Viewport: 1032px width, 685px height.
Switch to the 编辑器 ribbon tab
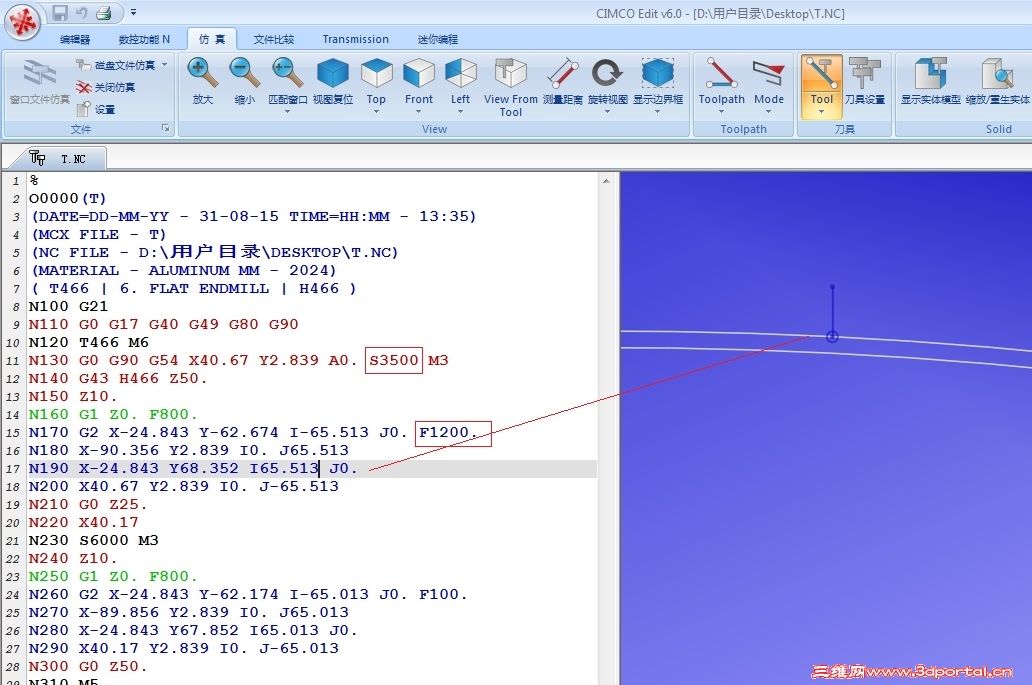[x=75, y=39]
